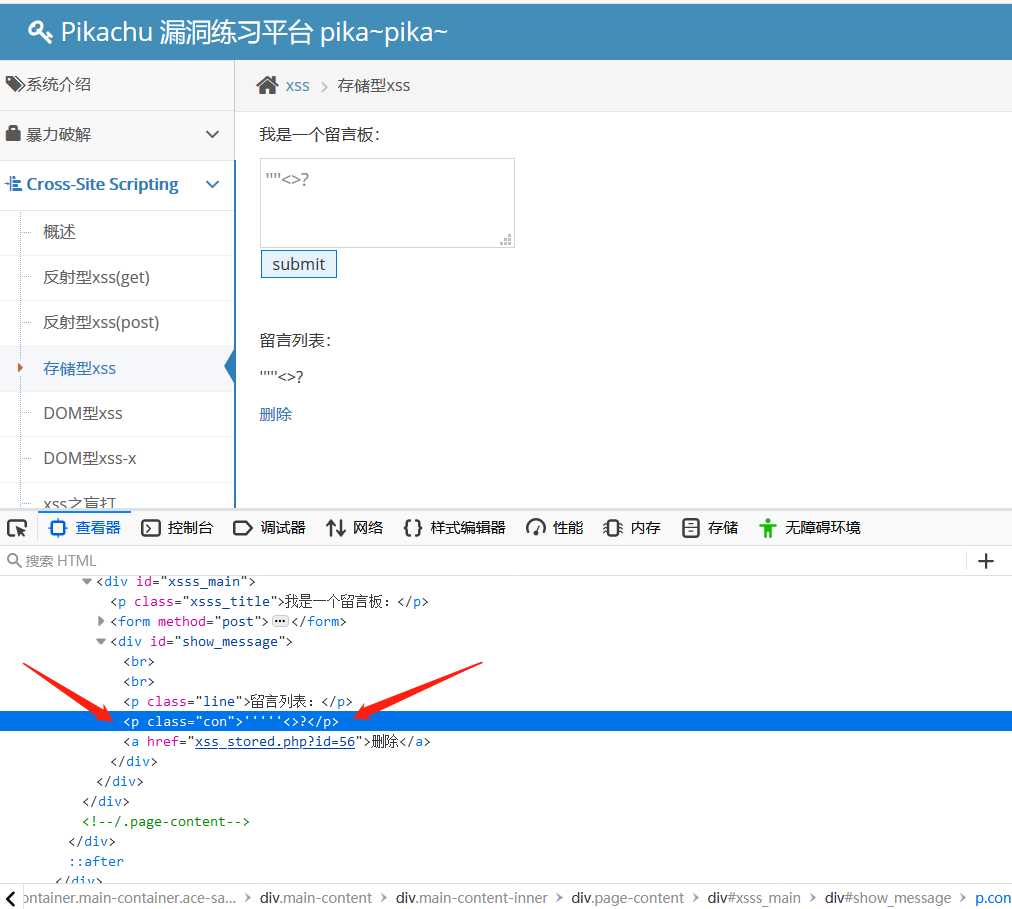Click the Style Editor braces icon
Viewport: 1012px width, 909px height.
click(x=412, y=528)
